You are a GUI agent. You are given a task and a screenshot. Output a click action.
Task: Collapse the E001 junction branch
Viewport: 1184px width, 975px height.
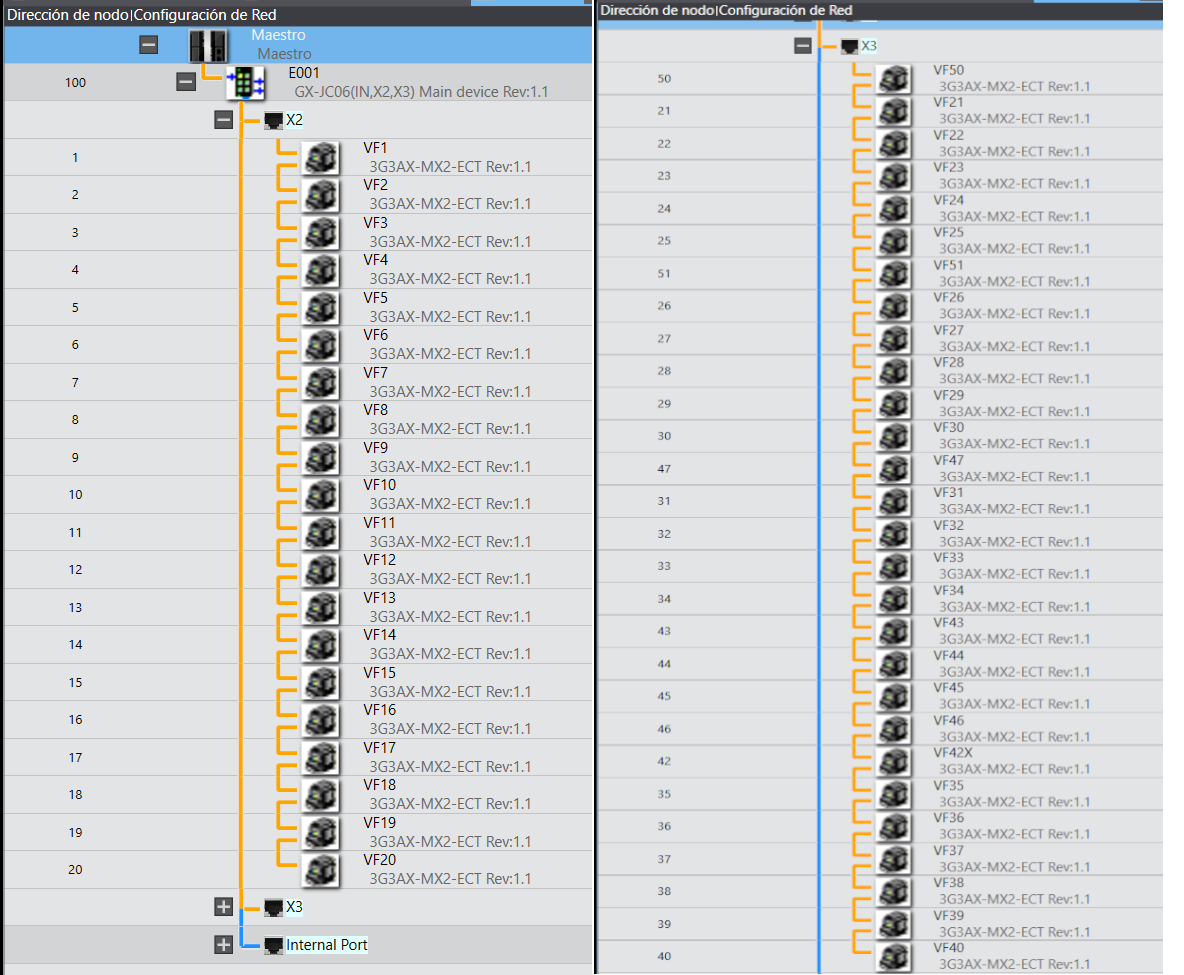186,82
